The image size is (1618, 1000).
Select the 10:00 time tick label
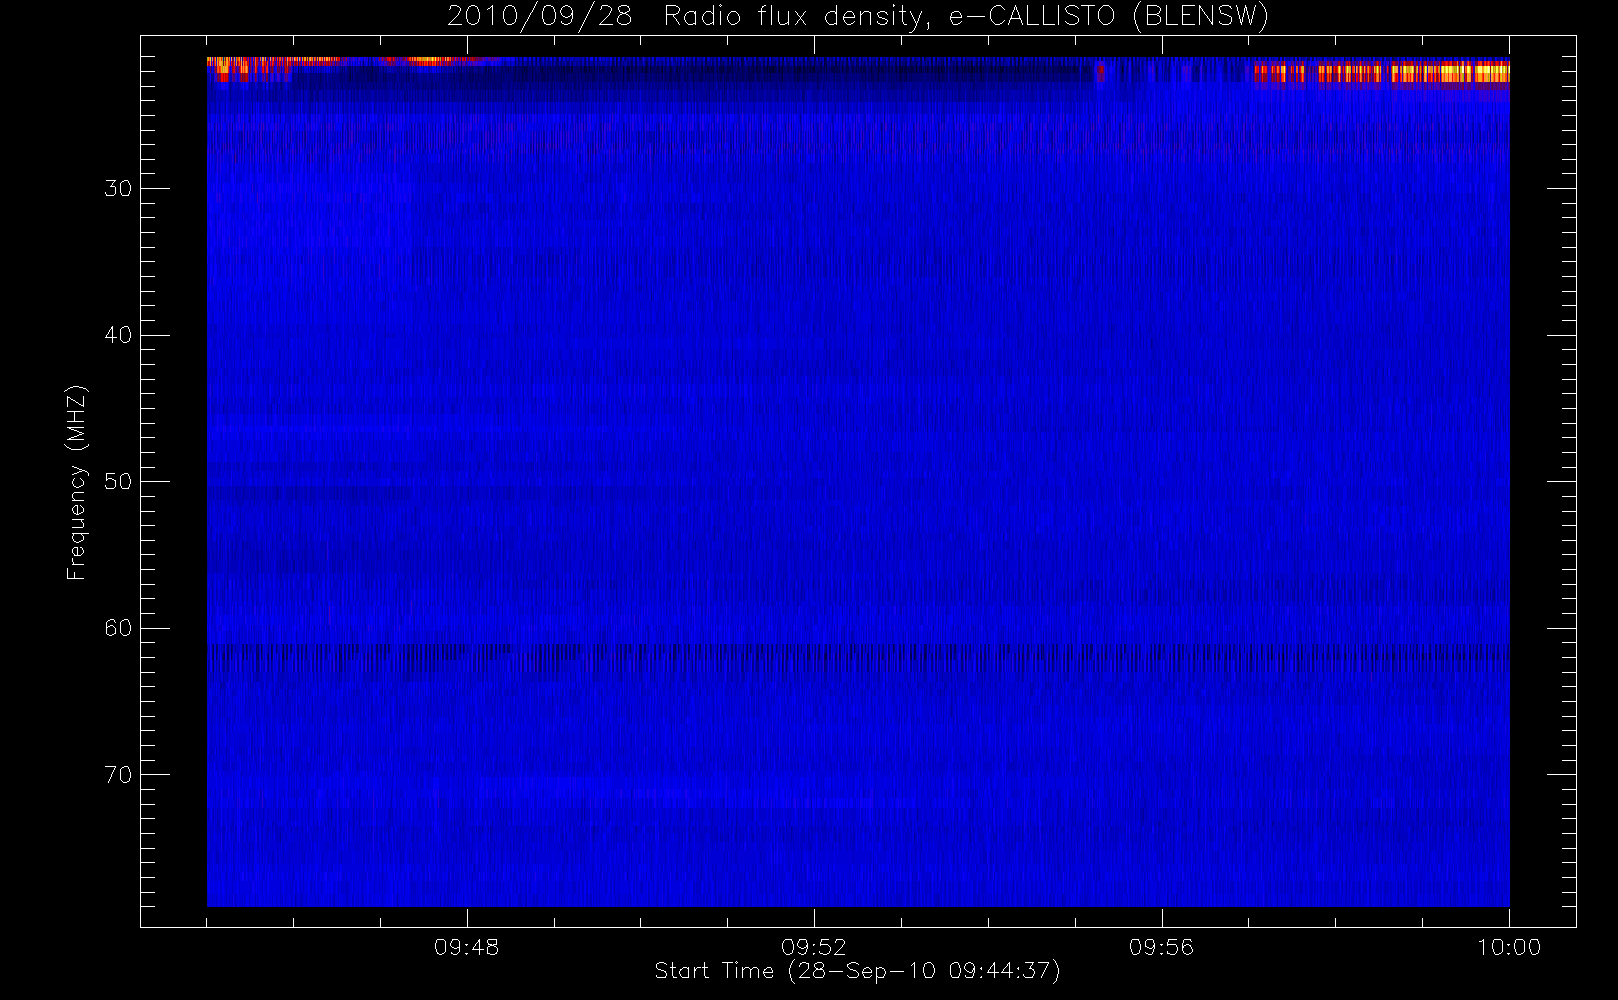pos(1508,947)
